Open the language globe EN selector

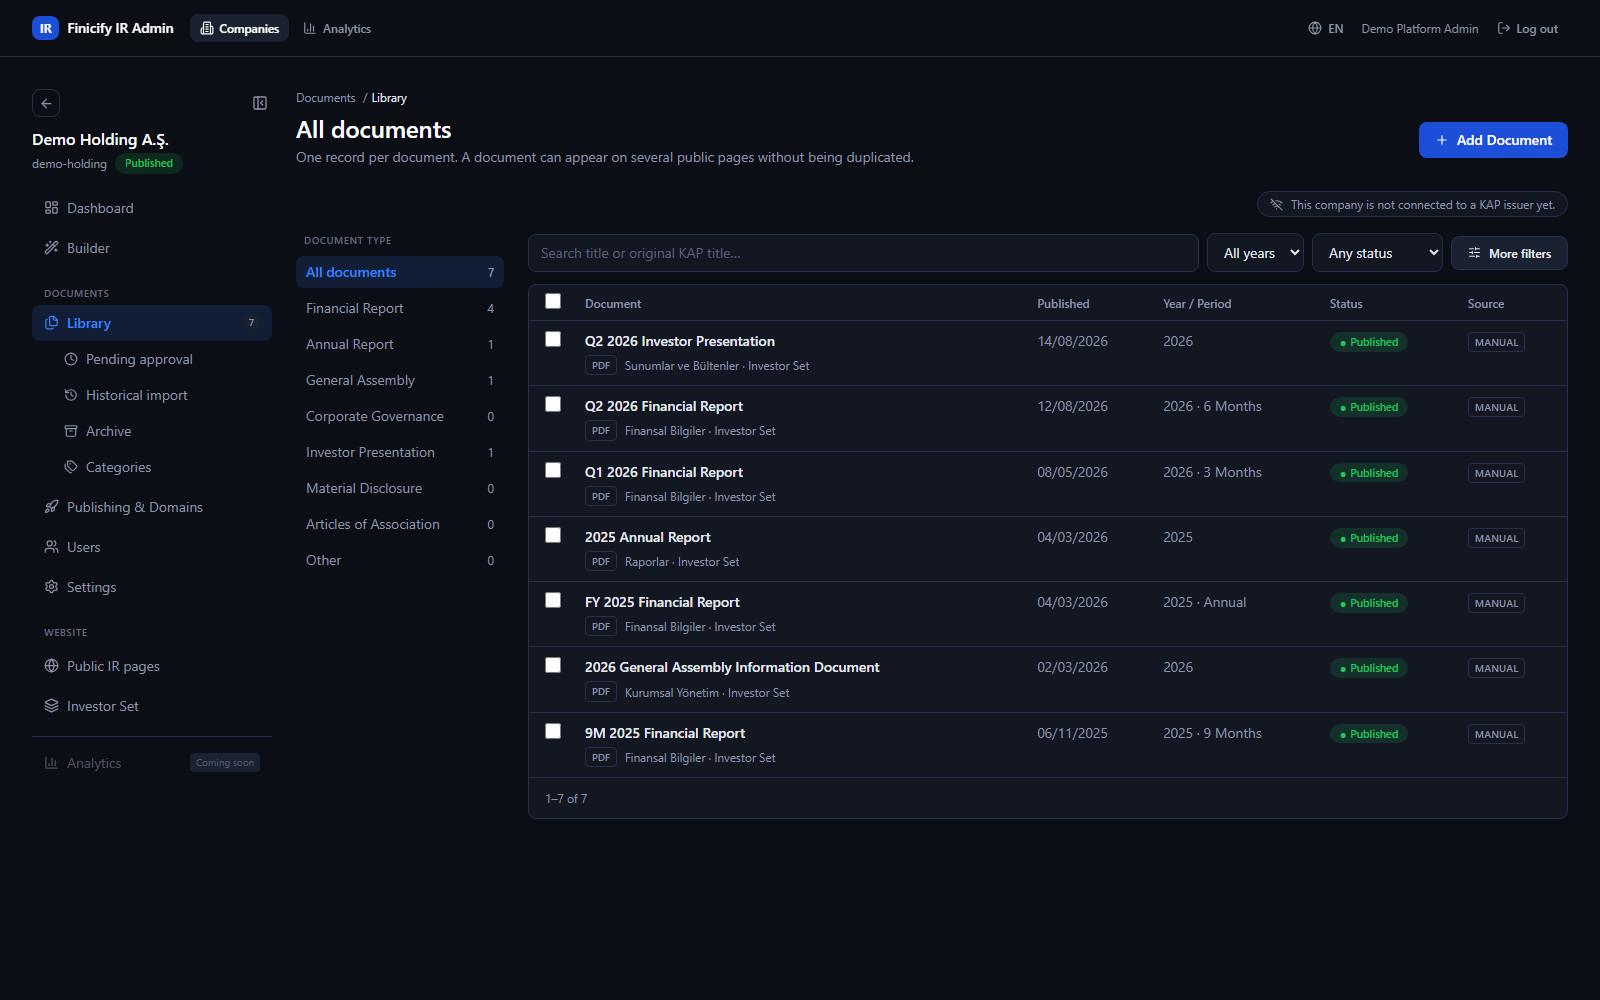click(1326, 28)
